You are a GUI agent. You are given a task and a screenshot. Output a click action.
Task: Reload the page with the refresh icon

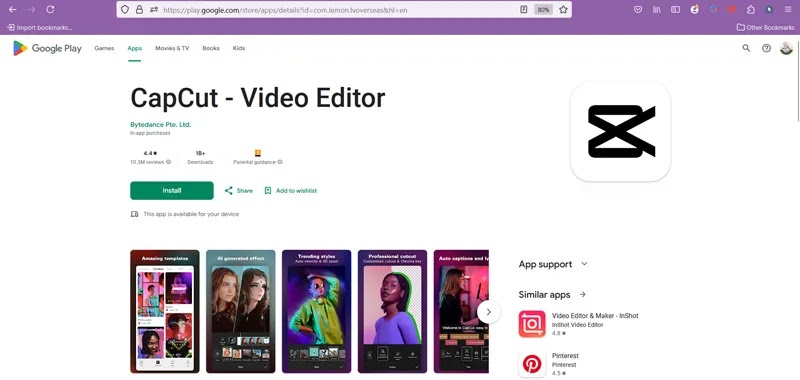coord(50,9)
